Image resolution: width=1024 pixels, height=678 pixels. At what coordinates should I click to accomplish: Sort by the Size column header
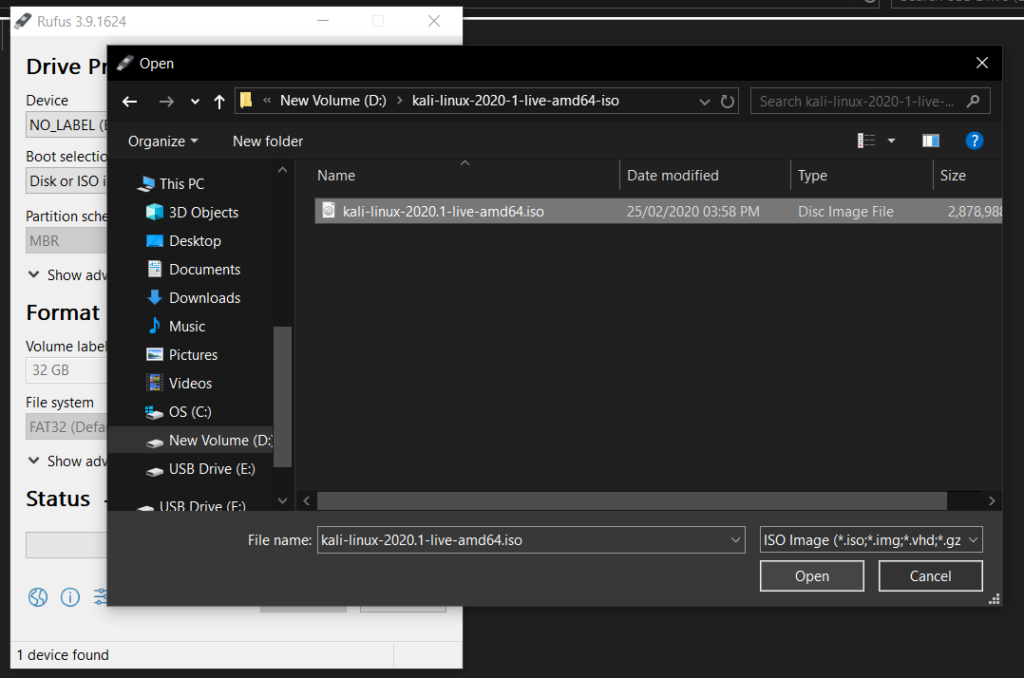(x=953, y=176)
